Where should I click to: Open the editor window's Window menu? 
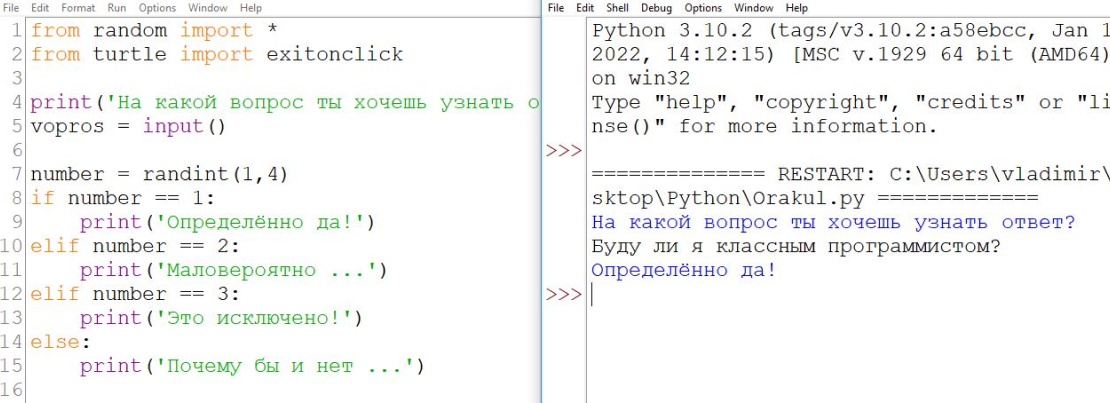(207, 8)
